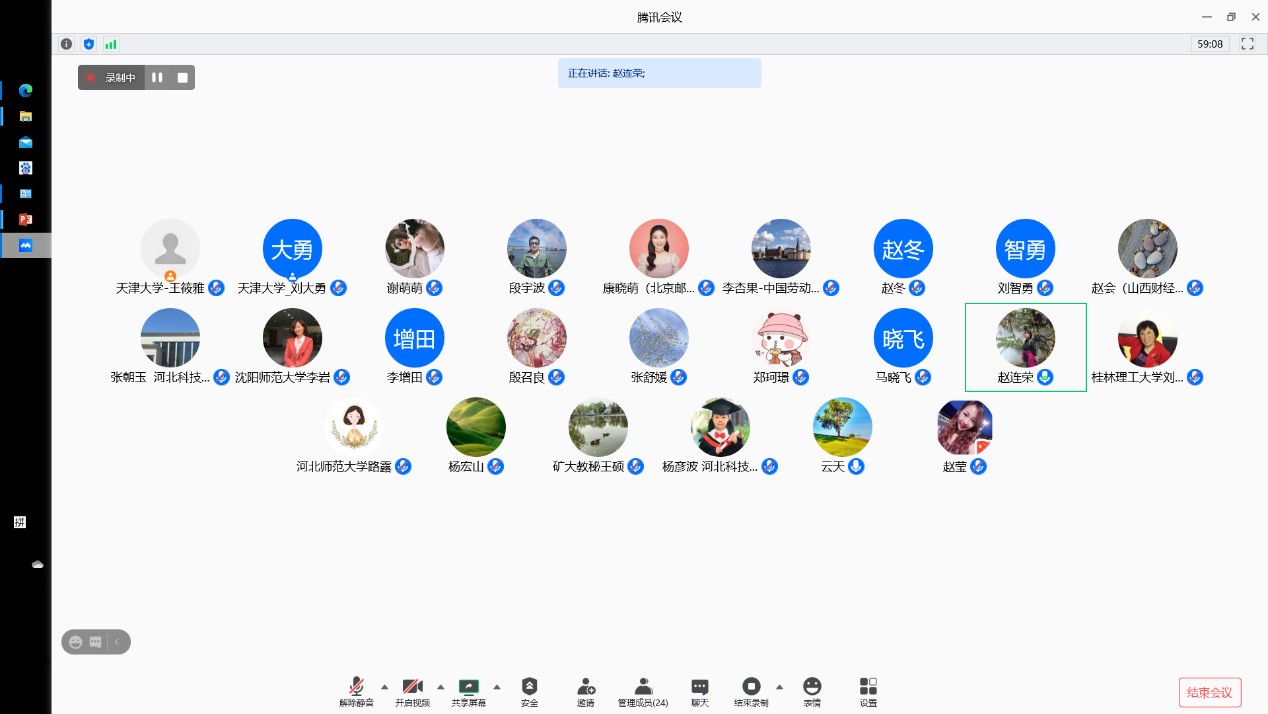
Task: Open 管理成员(24) member management
Action: [x=643, y=688]
